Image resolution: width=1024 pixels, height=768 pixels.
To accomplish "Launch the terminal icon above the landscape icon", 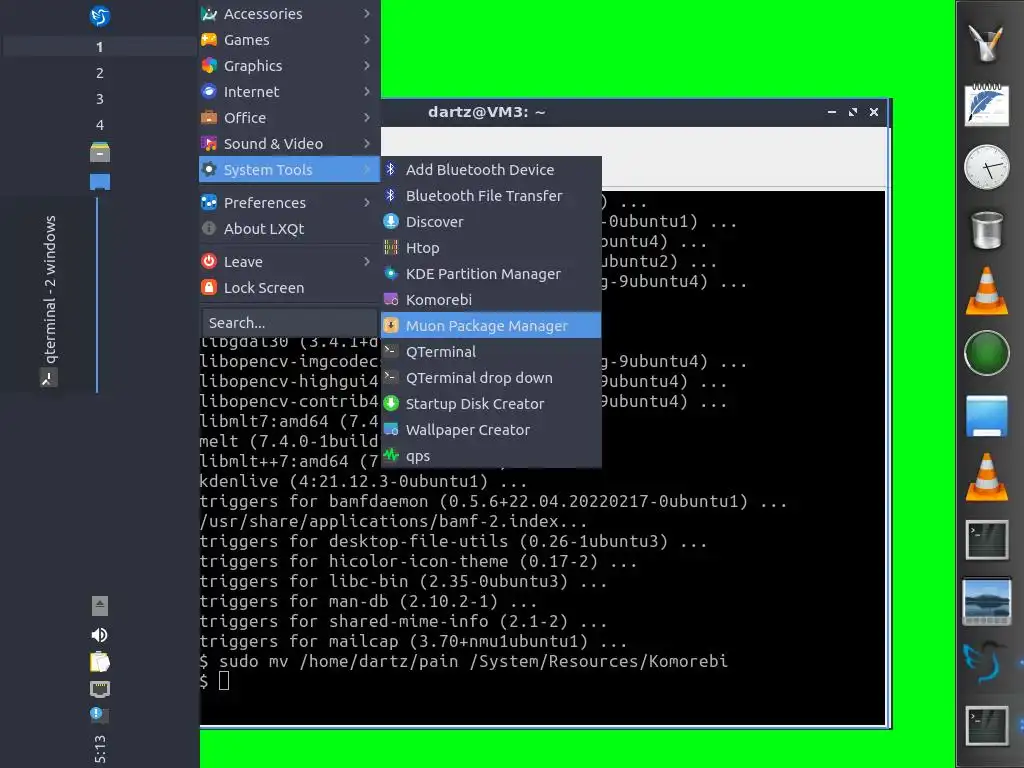I will tap(987, 539).
